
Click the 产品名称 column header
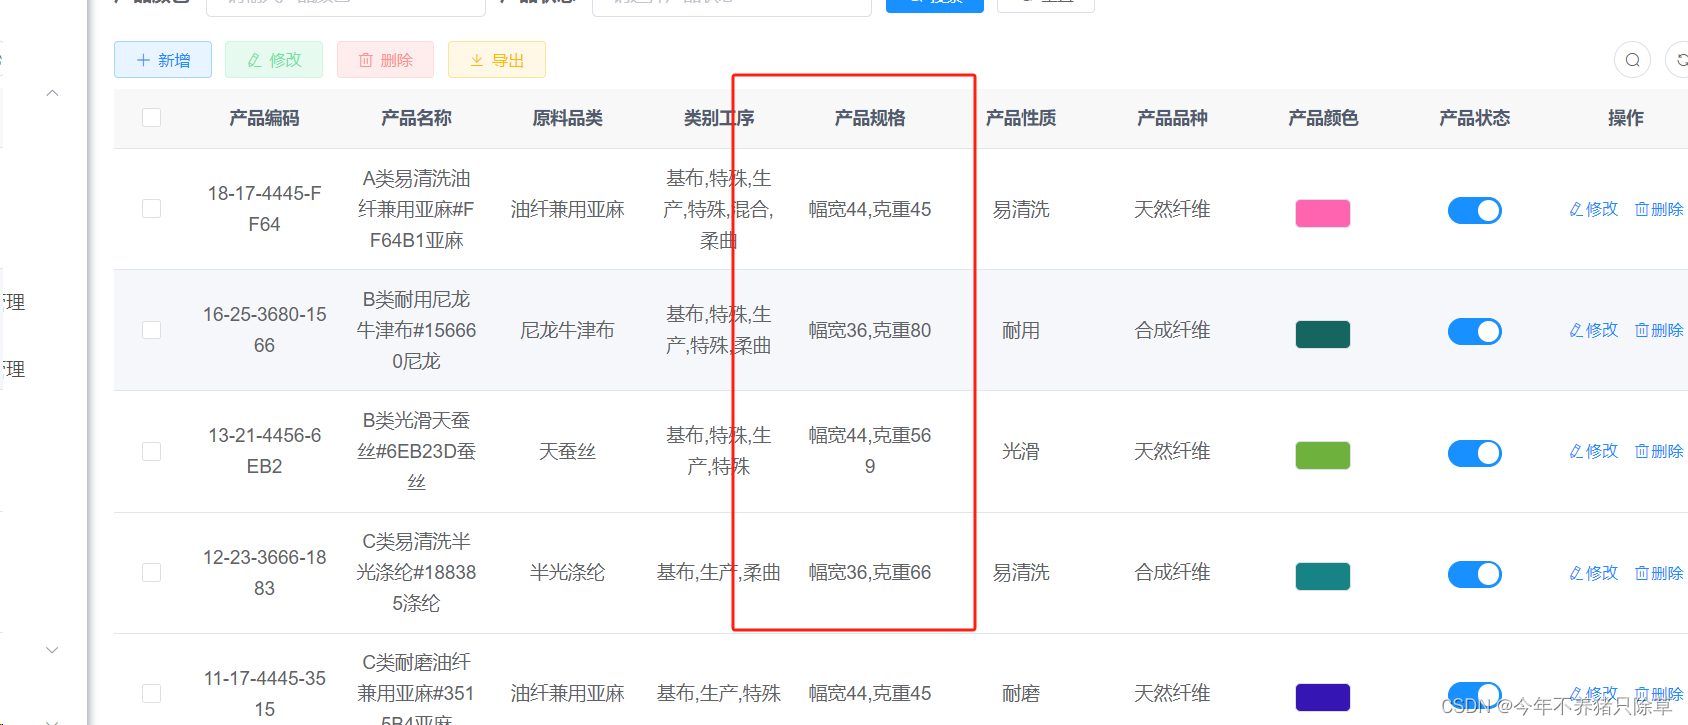coord(416,118)
